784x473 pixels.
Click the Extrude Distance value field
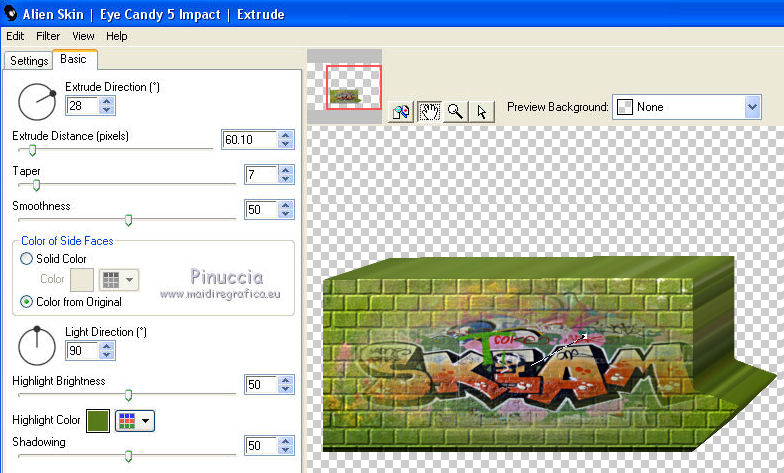click(x=250, y=140)
